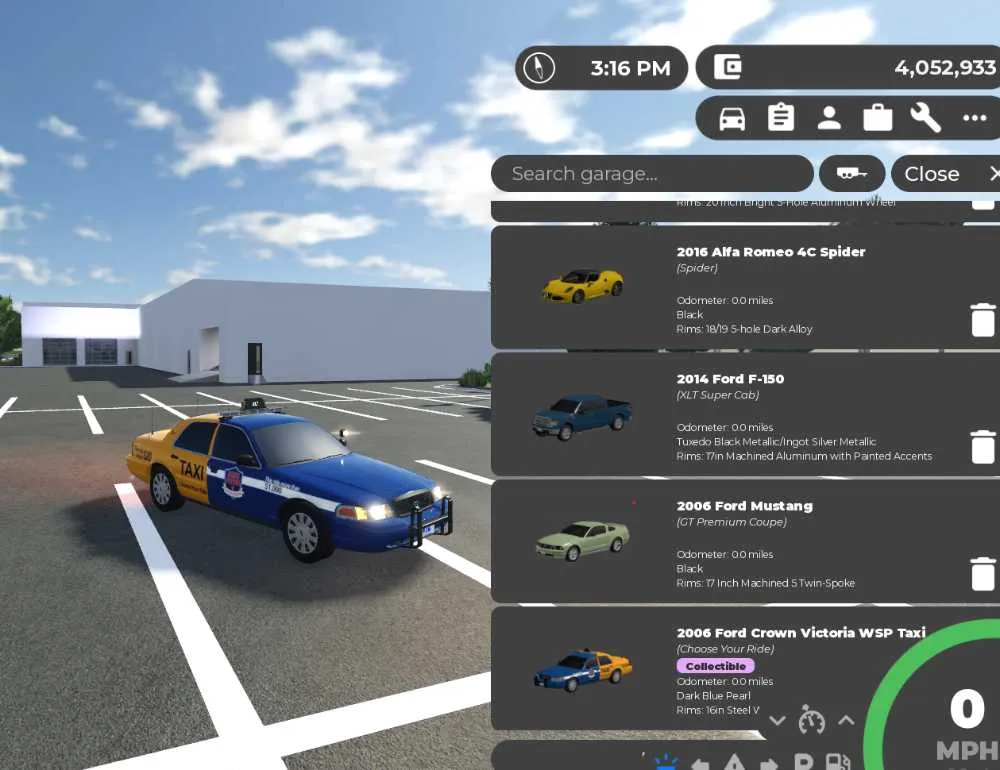Click the Collectible badge on the taxi
The height and width of the screenshot is (770, 1000).
[x=716, y=666]
